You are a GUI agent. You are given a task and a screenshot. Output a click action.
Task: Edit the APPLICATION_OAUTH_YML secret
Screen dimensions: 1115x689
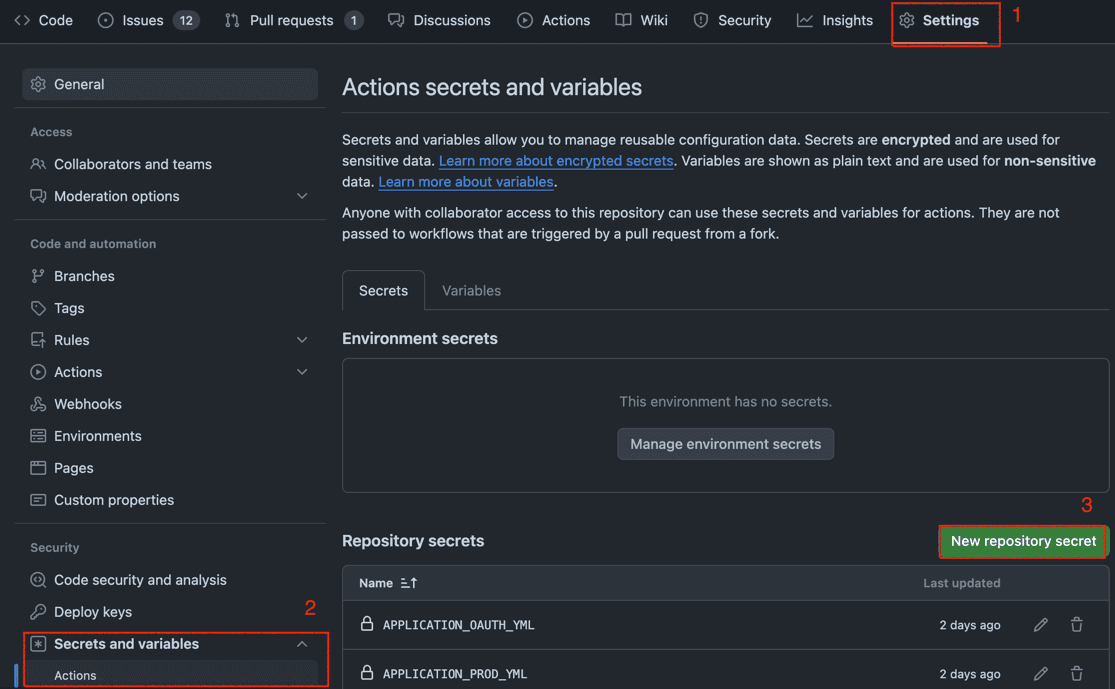tap(1041, 625)
